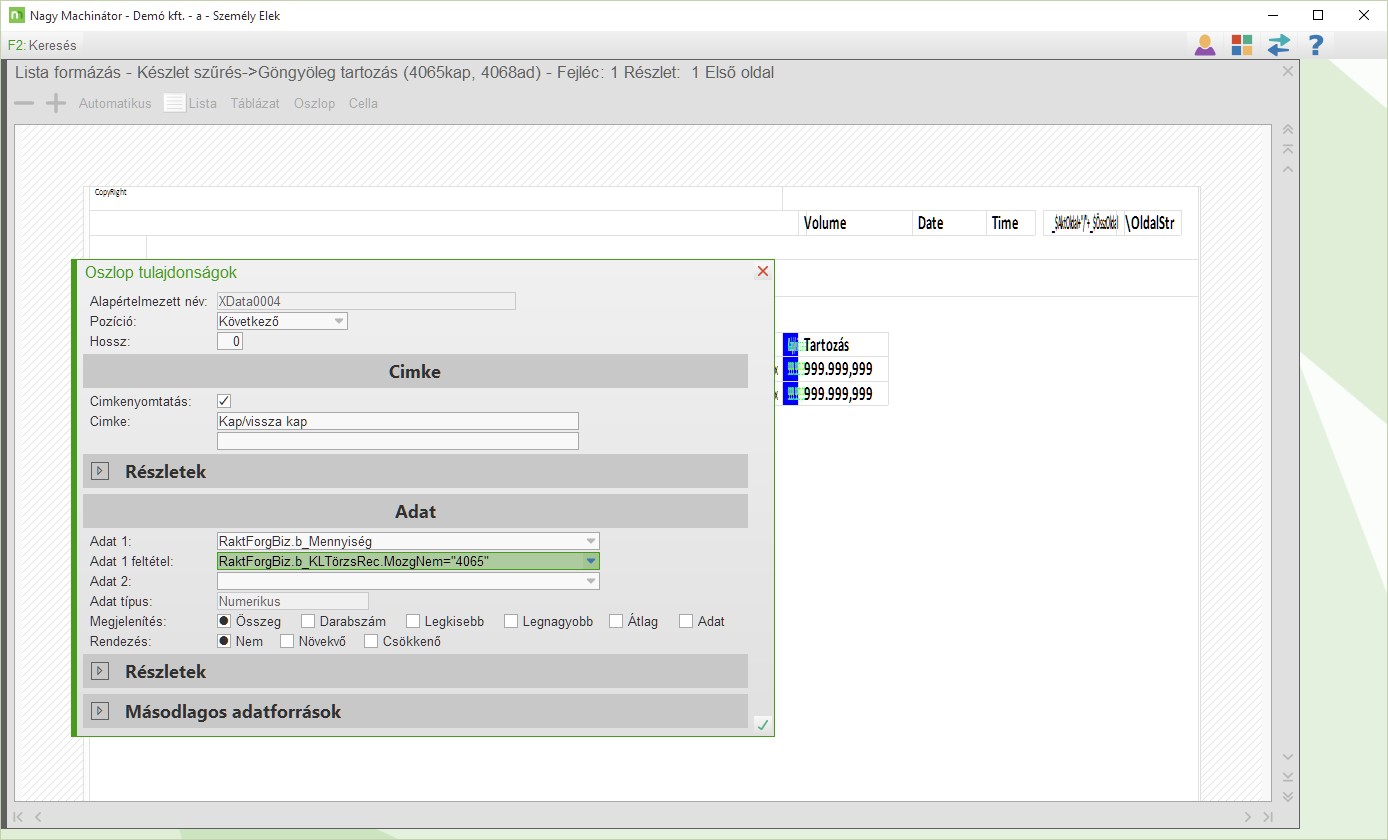
Task: Select the Összeg display option
Action: (224, 621)
